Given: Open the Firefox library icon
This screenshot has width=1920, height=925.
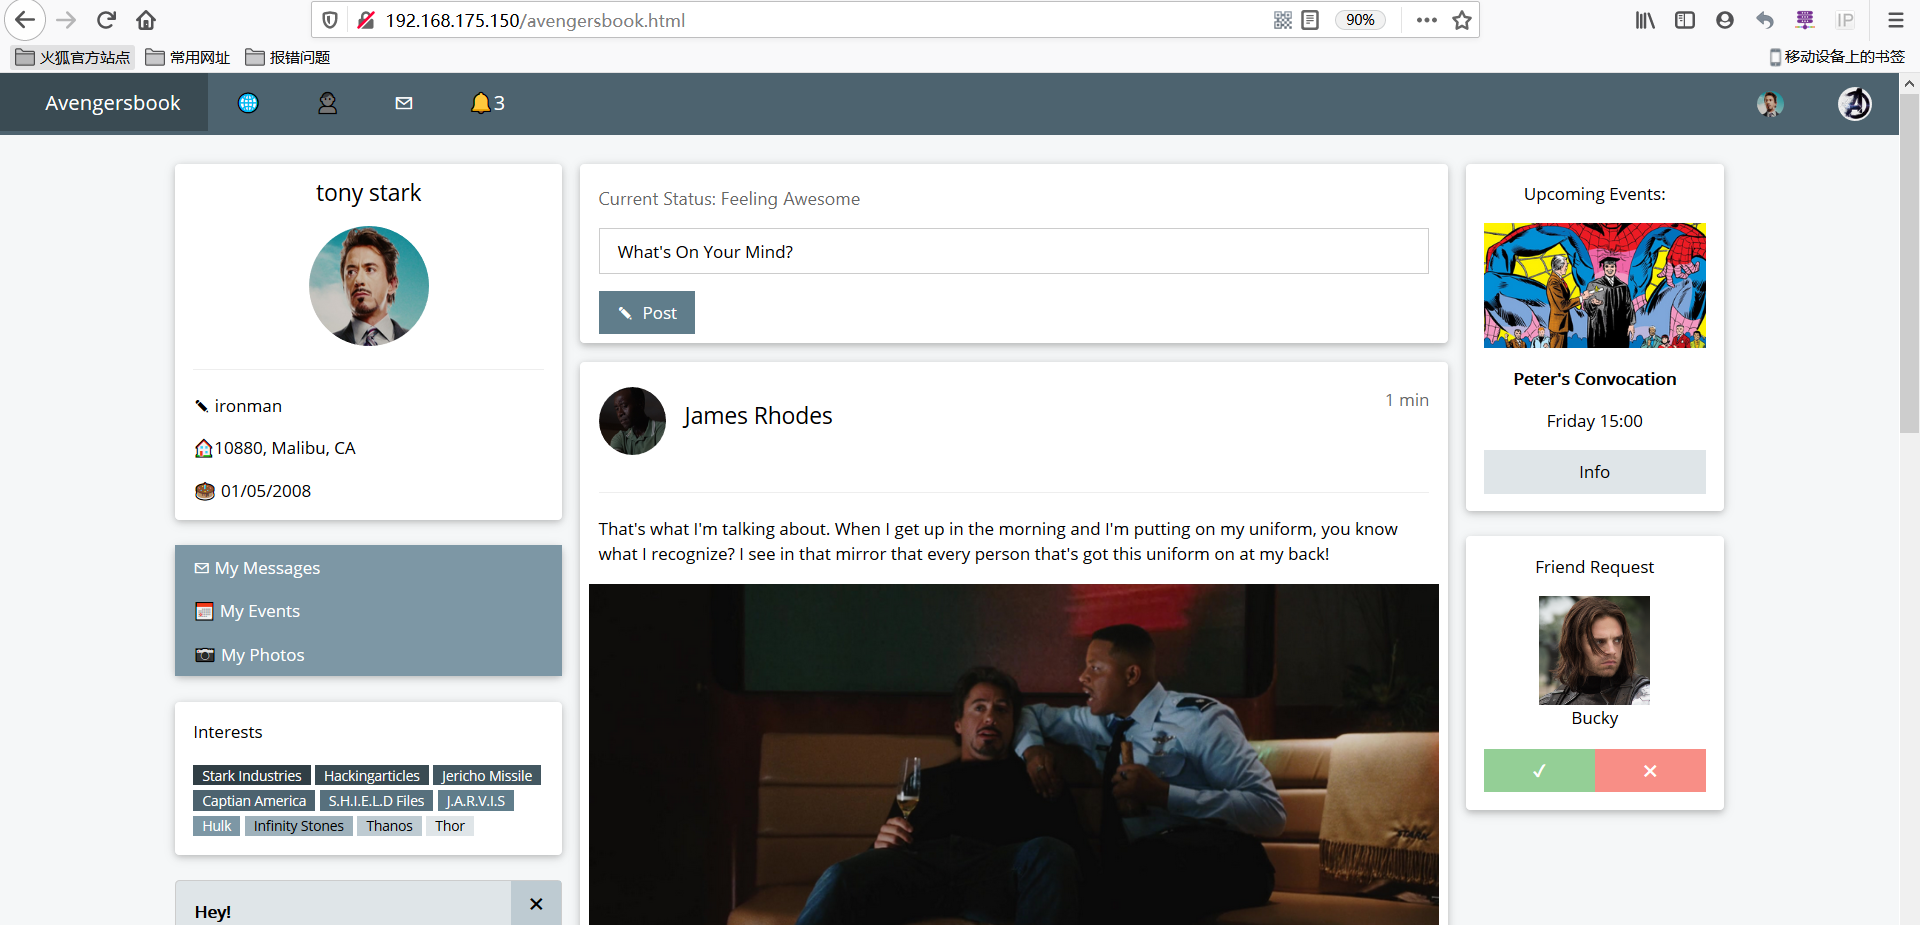Looking at the screenshot, I should tap(1645, 20).
